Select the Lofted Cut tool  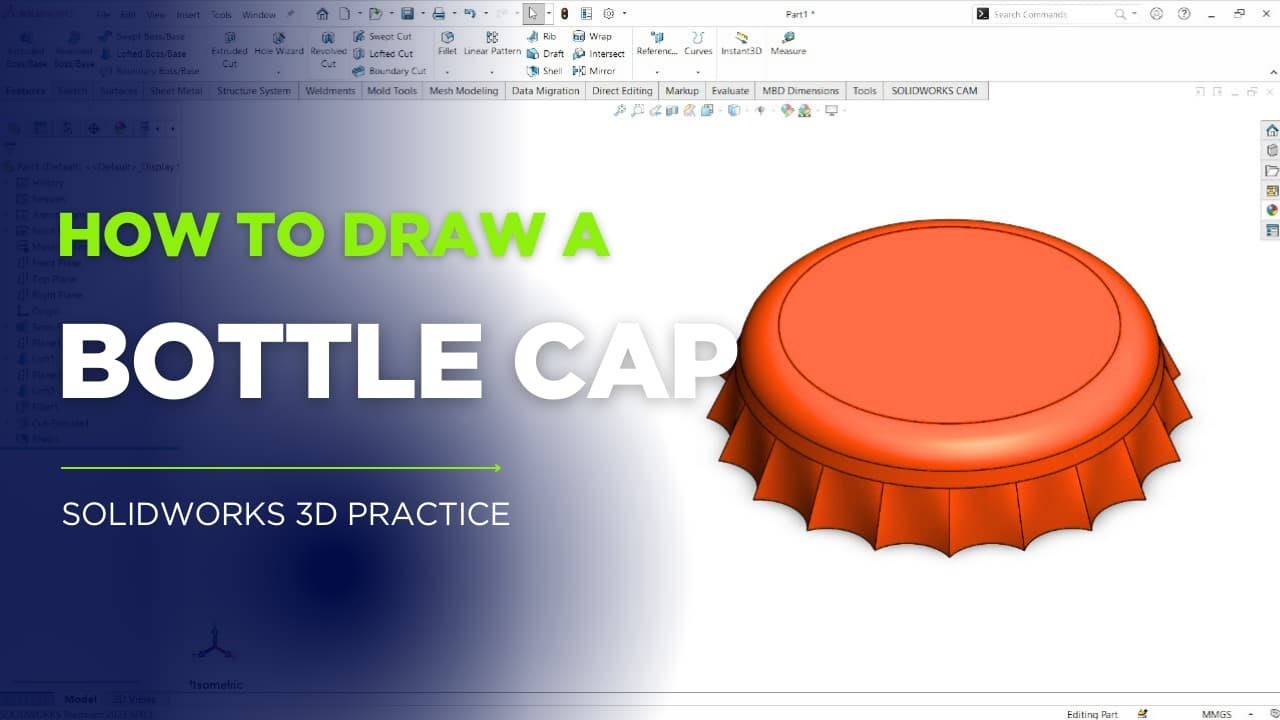383,54
